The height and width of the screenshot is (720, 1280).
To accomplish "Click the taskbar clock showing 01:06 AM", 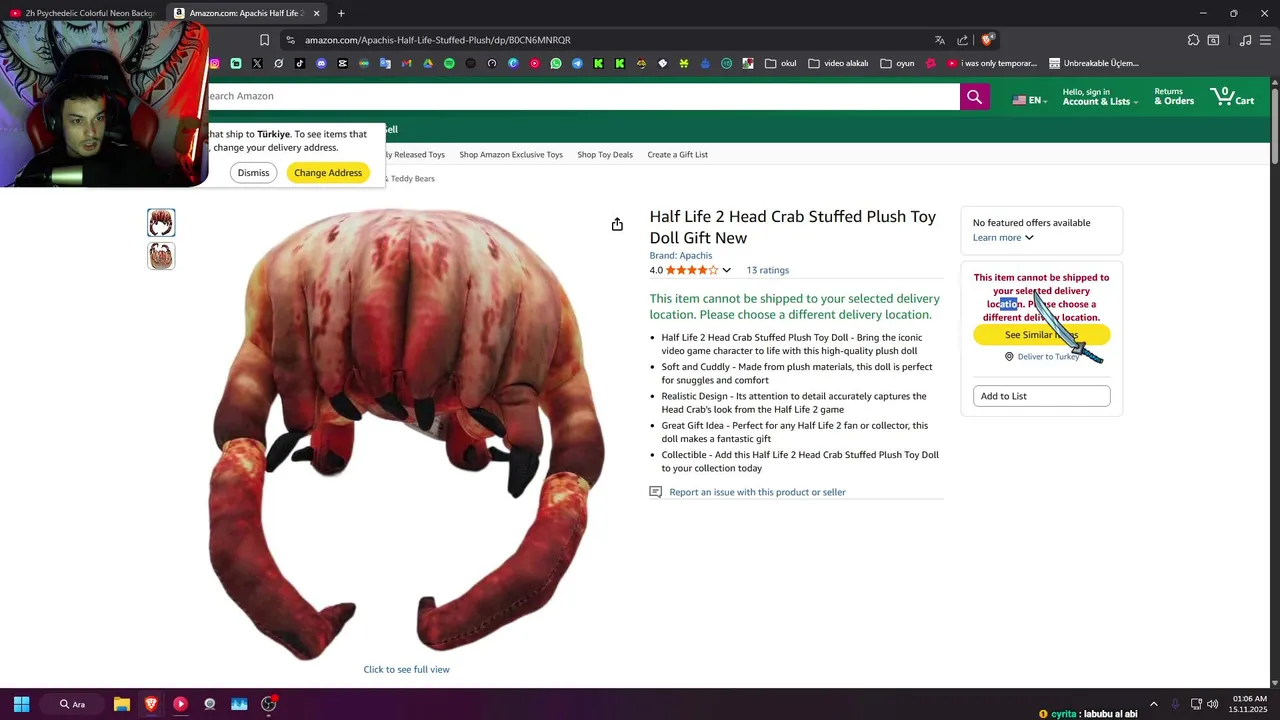I will tap(1249, 704).
